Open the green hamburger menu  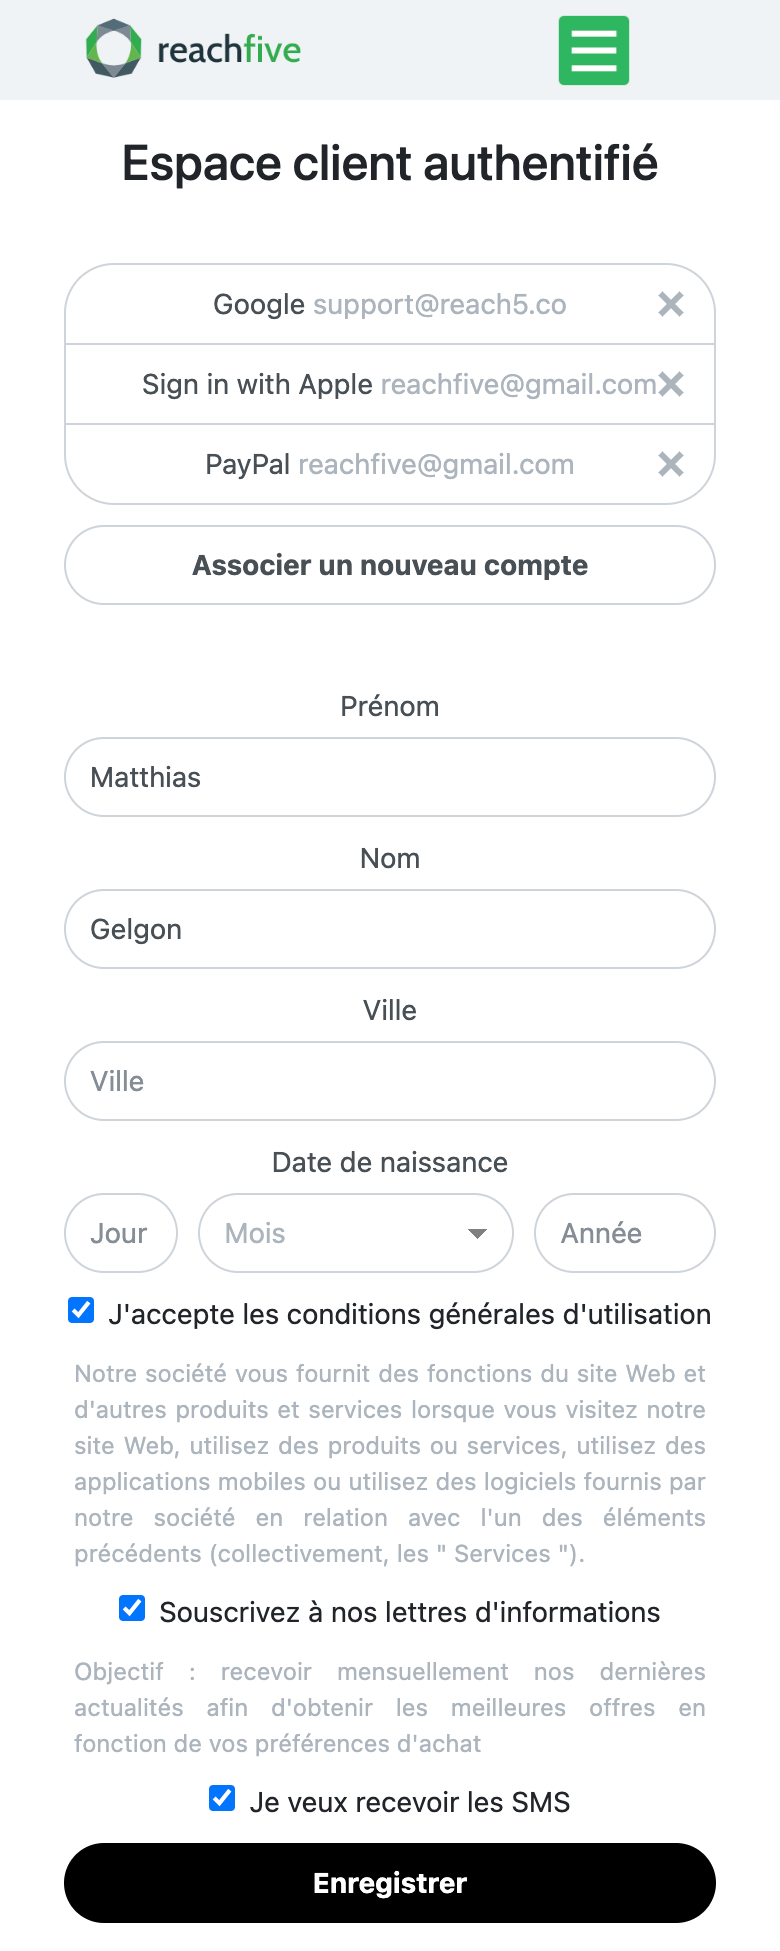coord(593,50)
